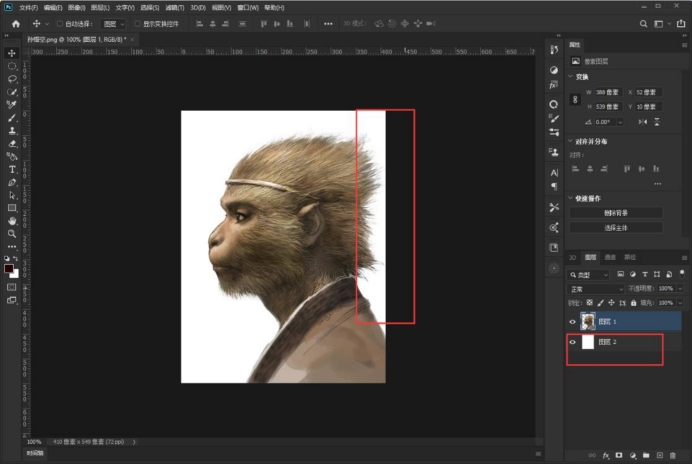Select the Elliptical Marquee tool
The height and width of the screenshot is (464, 692).
12,66
